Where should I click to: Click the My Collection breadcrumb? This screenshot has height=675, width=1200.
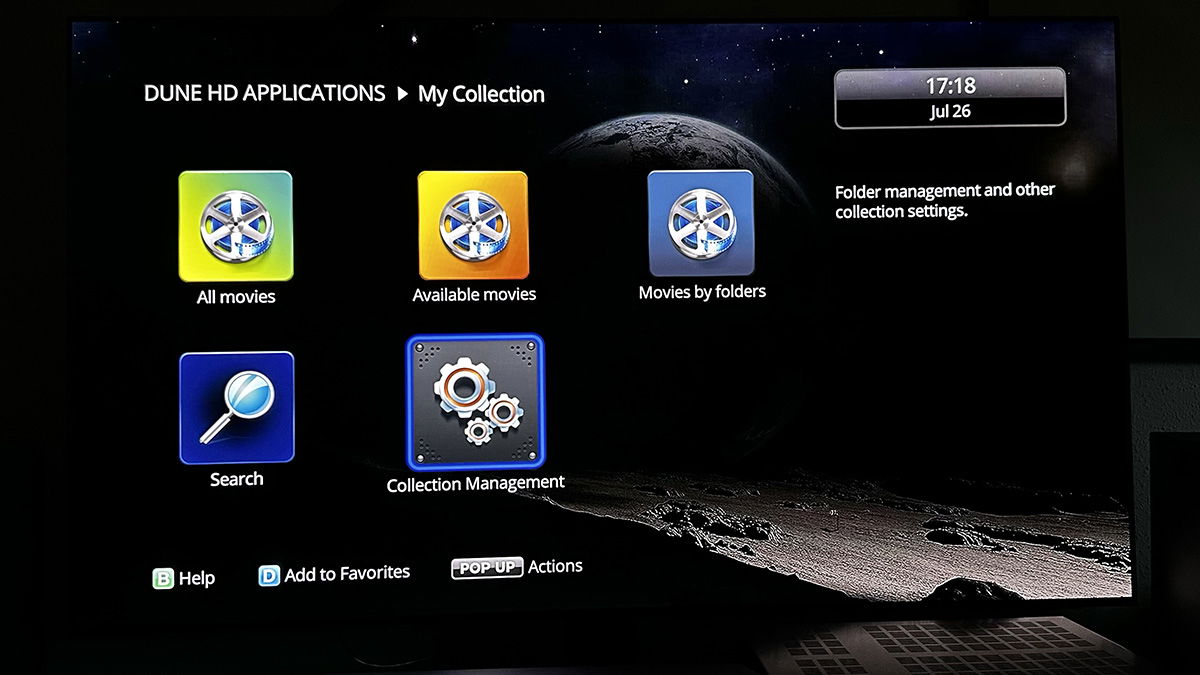tap(481, 94)
